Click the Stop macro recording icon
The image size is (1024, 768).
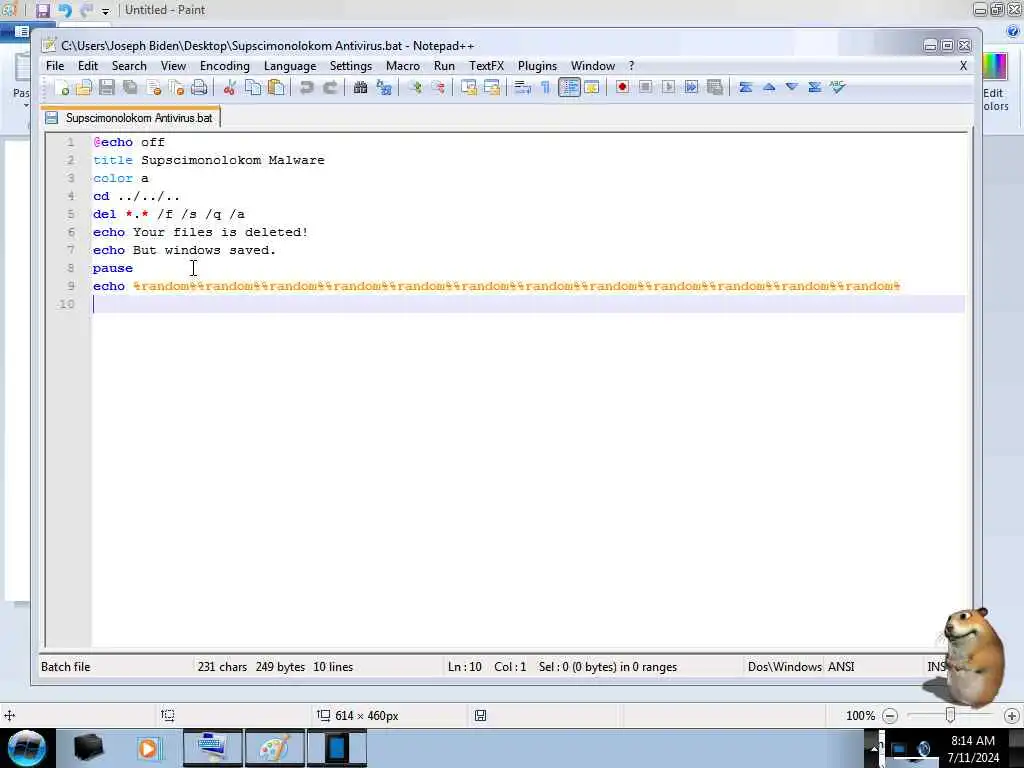click(645, 87)
